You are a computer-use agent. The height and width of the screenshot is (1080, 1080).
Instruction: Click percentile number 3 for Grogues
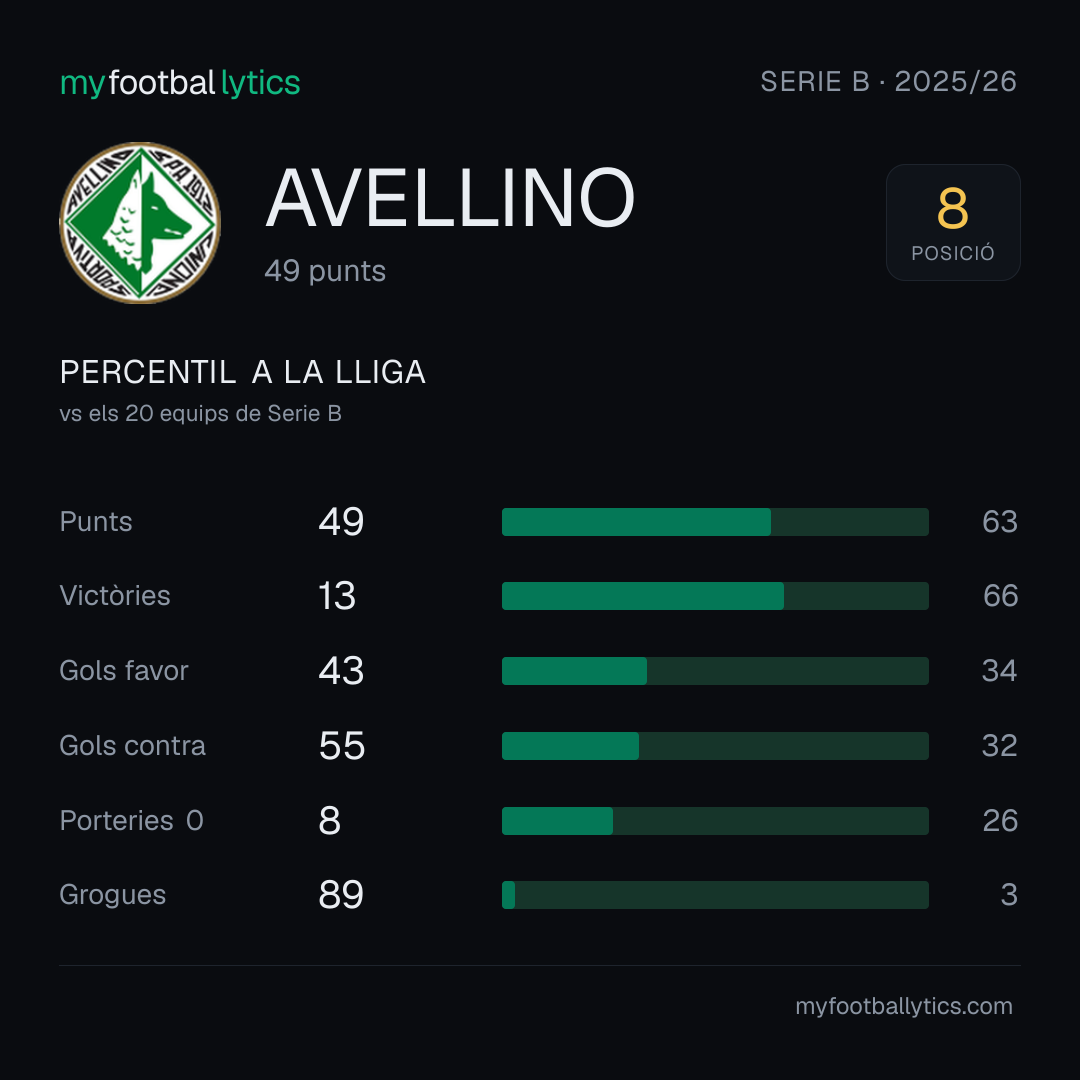coord(1009,895)
